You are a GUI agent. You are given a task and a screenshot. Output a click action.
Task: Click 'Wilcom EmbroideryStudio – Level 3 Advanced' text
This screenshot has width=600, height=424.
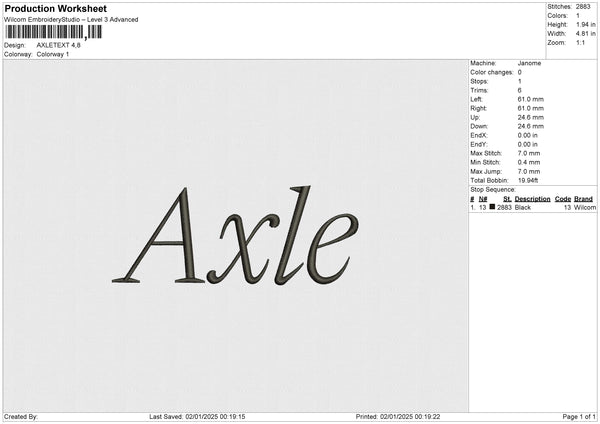click(x=71, y=20)
